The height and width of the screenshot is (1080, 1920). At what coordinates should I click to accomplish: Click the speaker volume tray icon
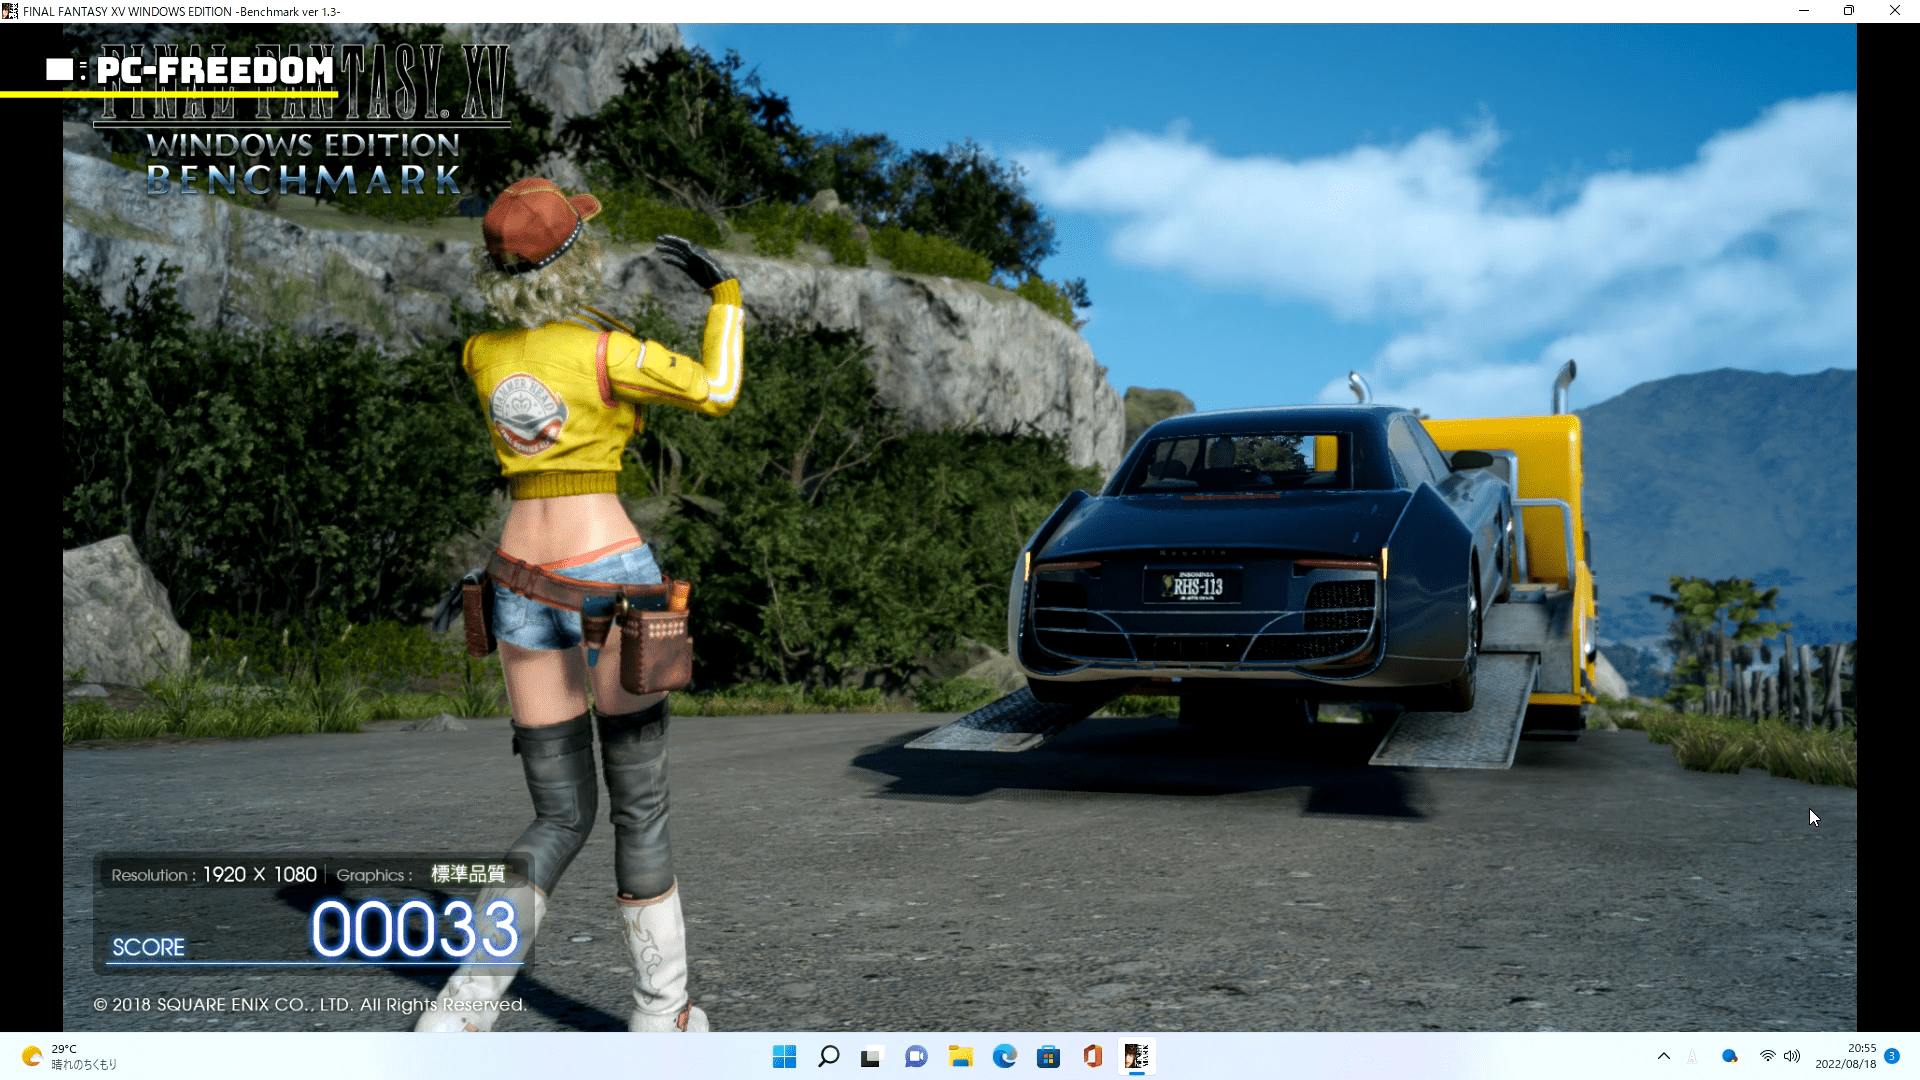point(1792,1056)
